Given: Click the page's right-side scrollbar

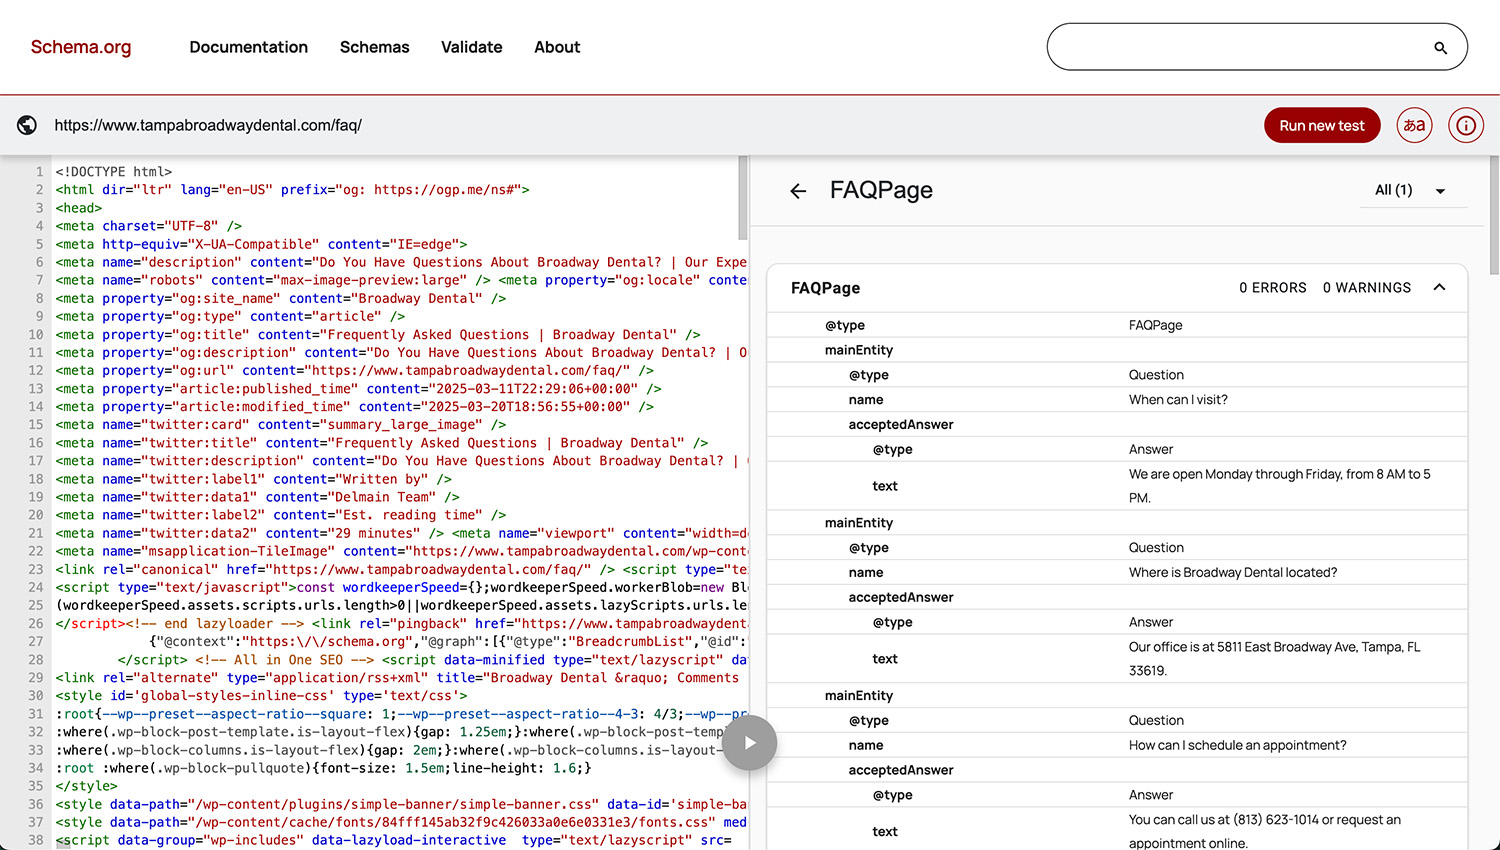Looking at the screenshot, I should [1494, 215].
